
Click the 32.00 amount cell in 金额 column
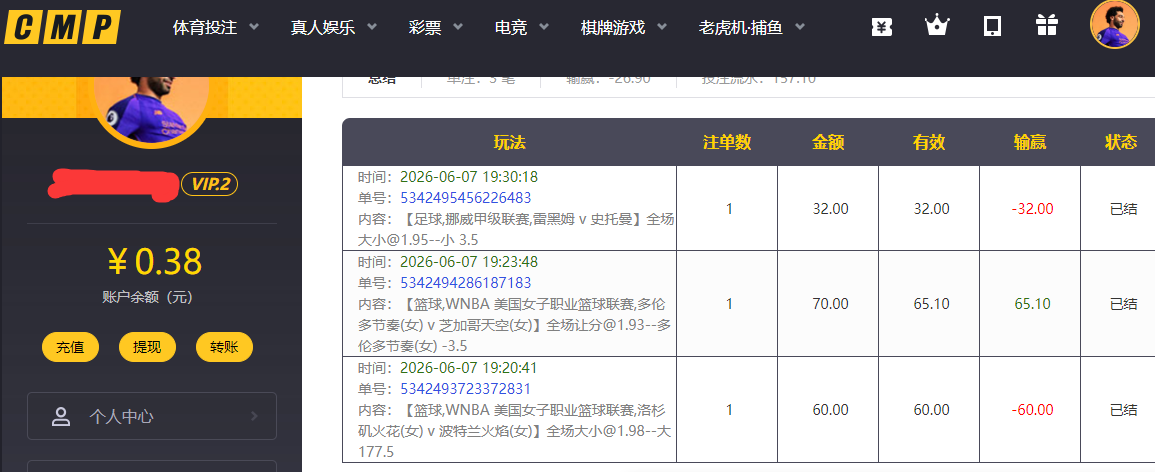[x=830, y=209]
